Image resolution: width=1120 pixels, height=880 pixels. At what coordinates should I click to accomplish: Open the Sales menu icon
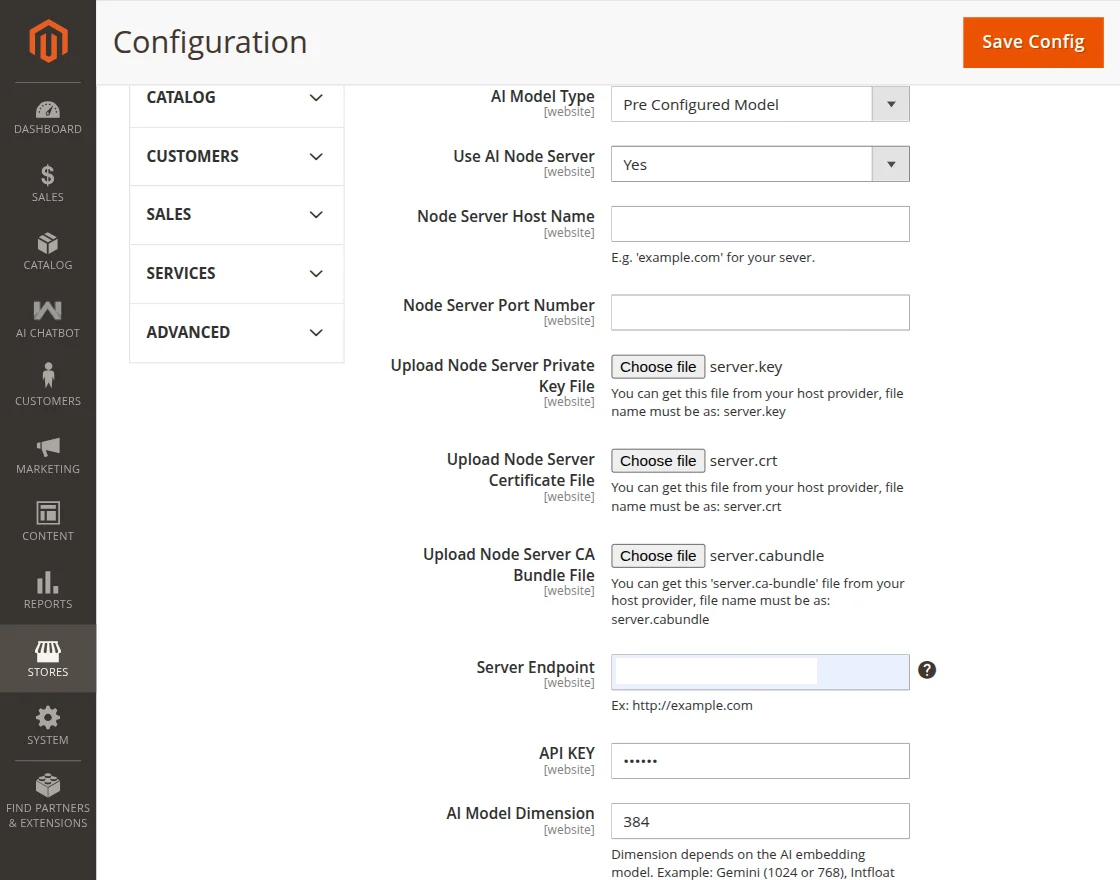(x=48, y=184)
